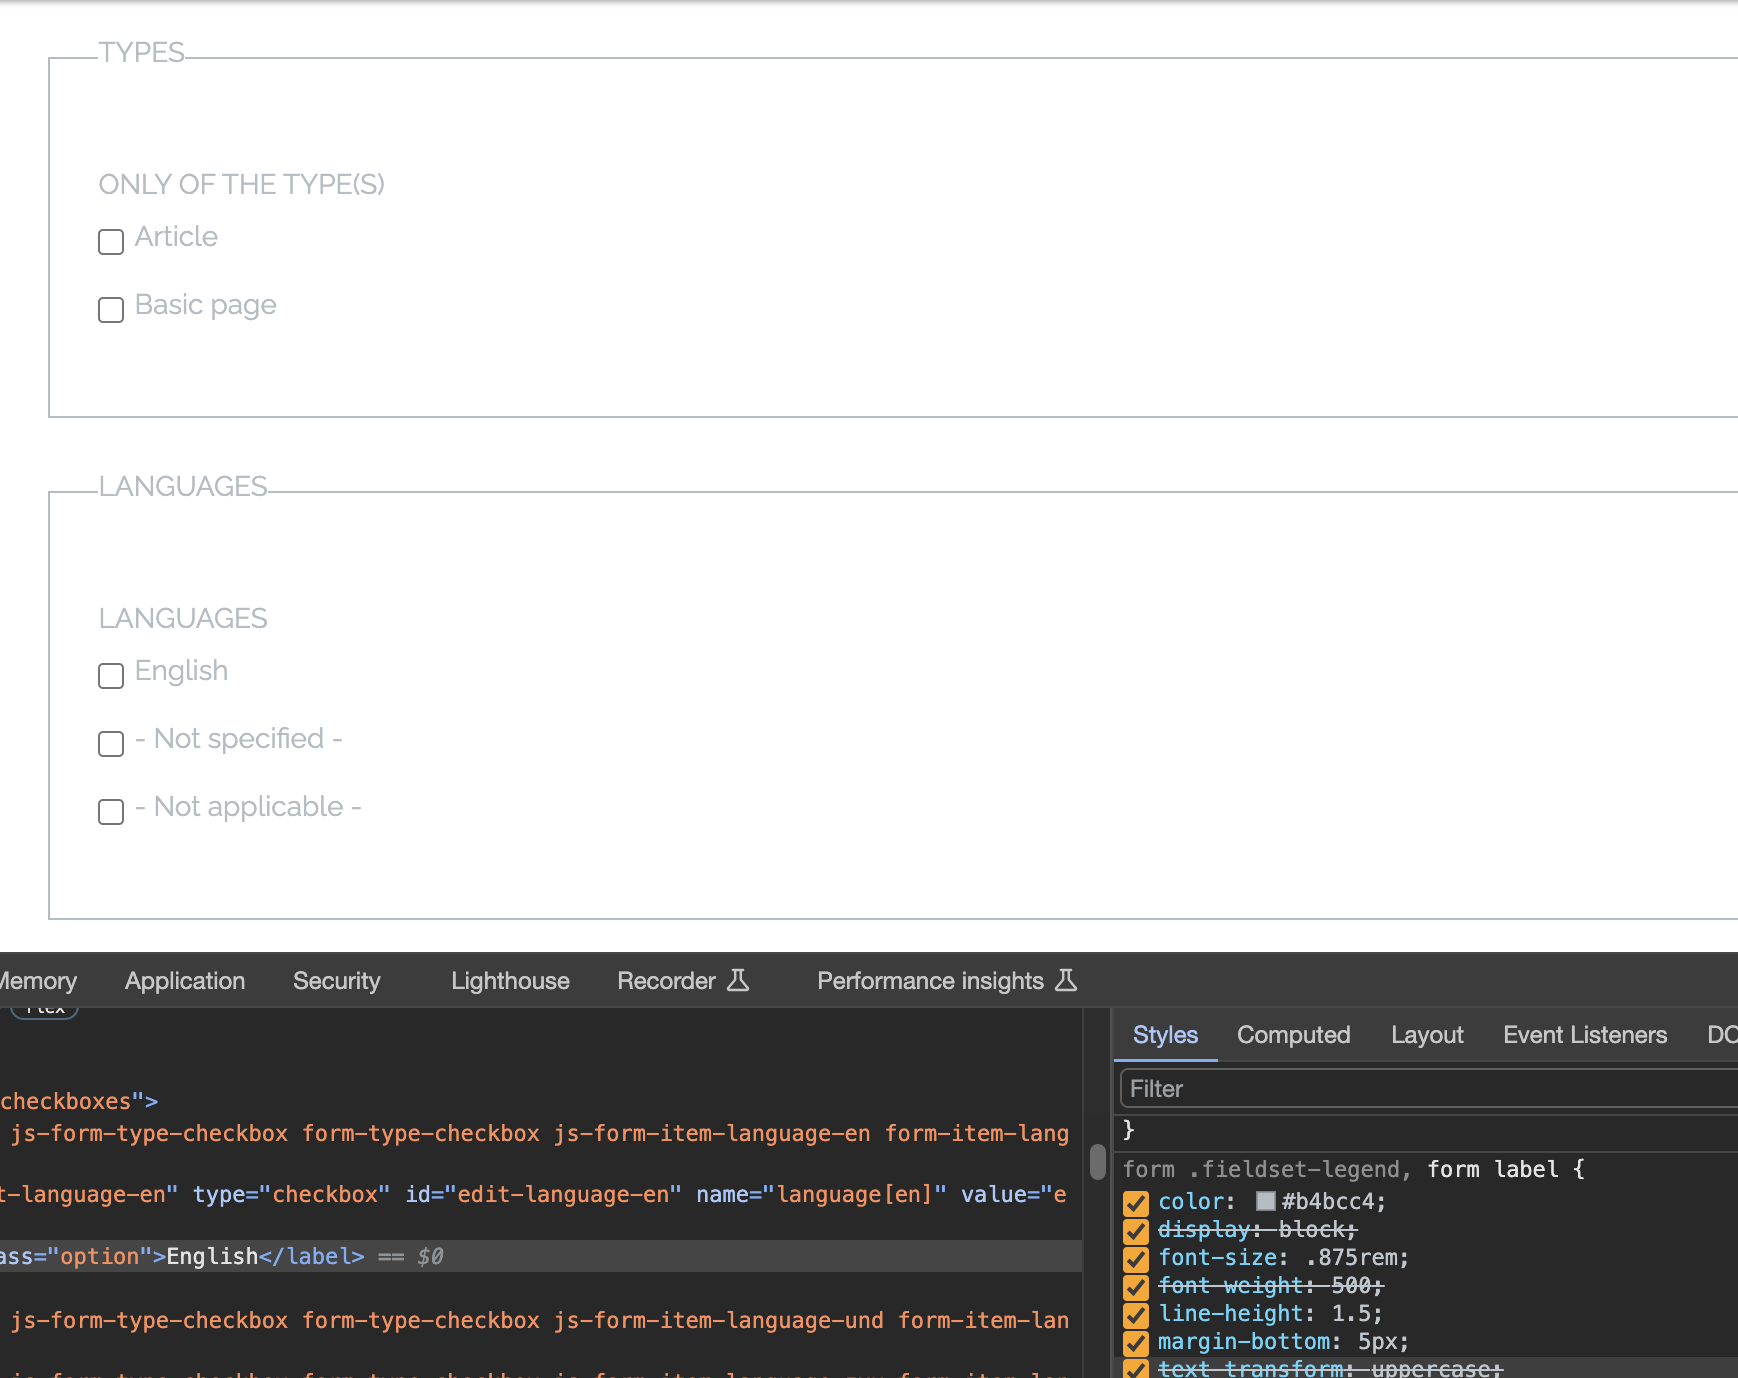Viewport: 1738px width, 1378px height.
Task: Disable the color CSS declaration
Action: pos(1134,1203)
